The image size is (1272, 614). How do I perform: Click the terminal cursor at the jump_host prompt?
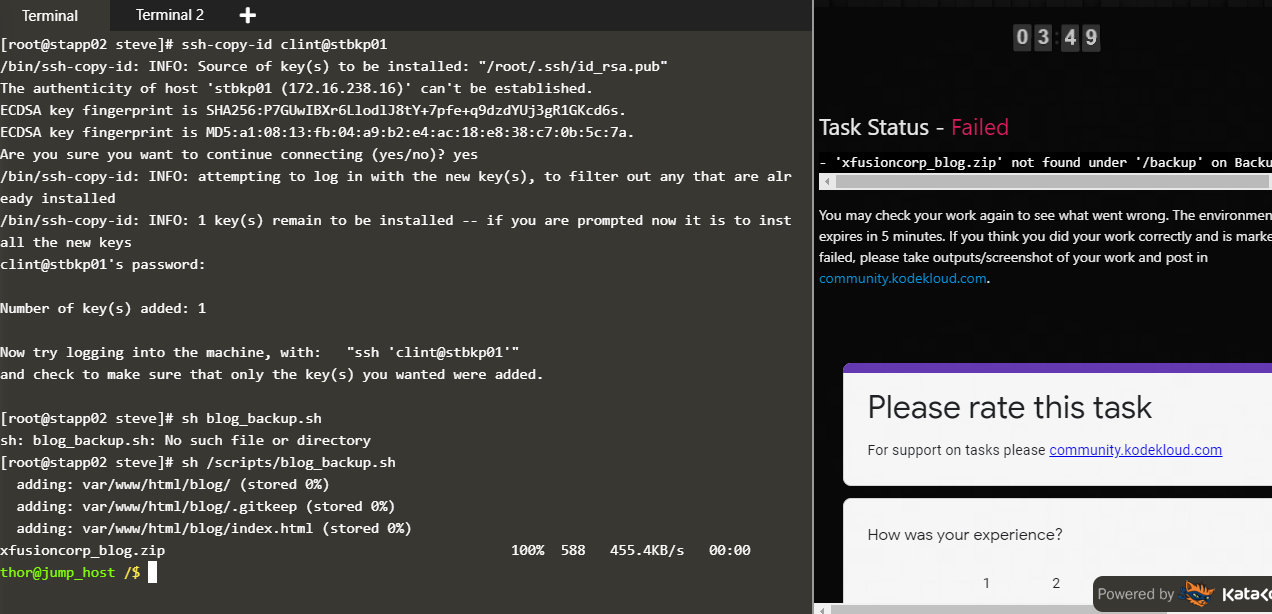[153, 572]
